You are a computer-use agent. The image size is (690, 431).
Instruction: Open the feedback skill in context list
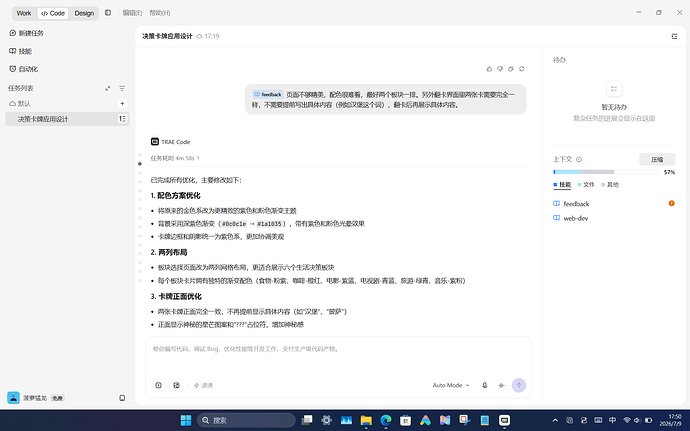(571, 204)
